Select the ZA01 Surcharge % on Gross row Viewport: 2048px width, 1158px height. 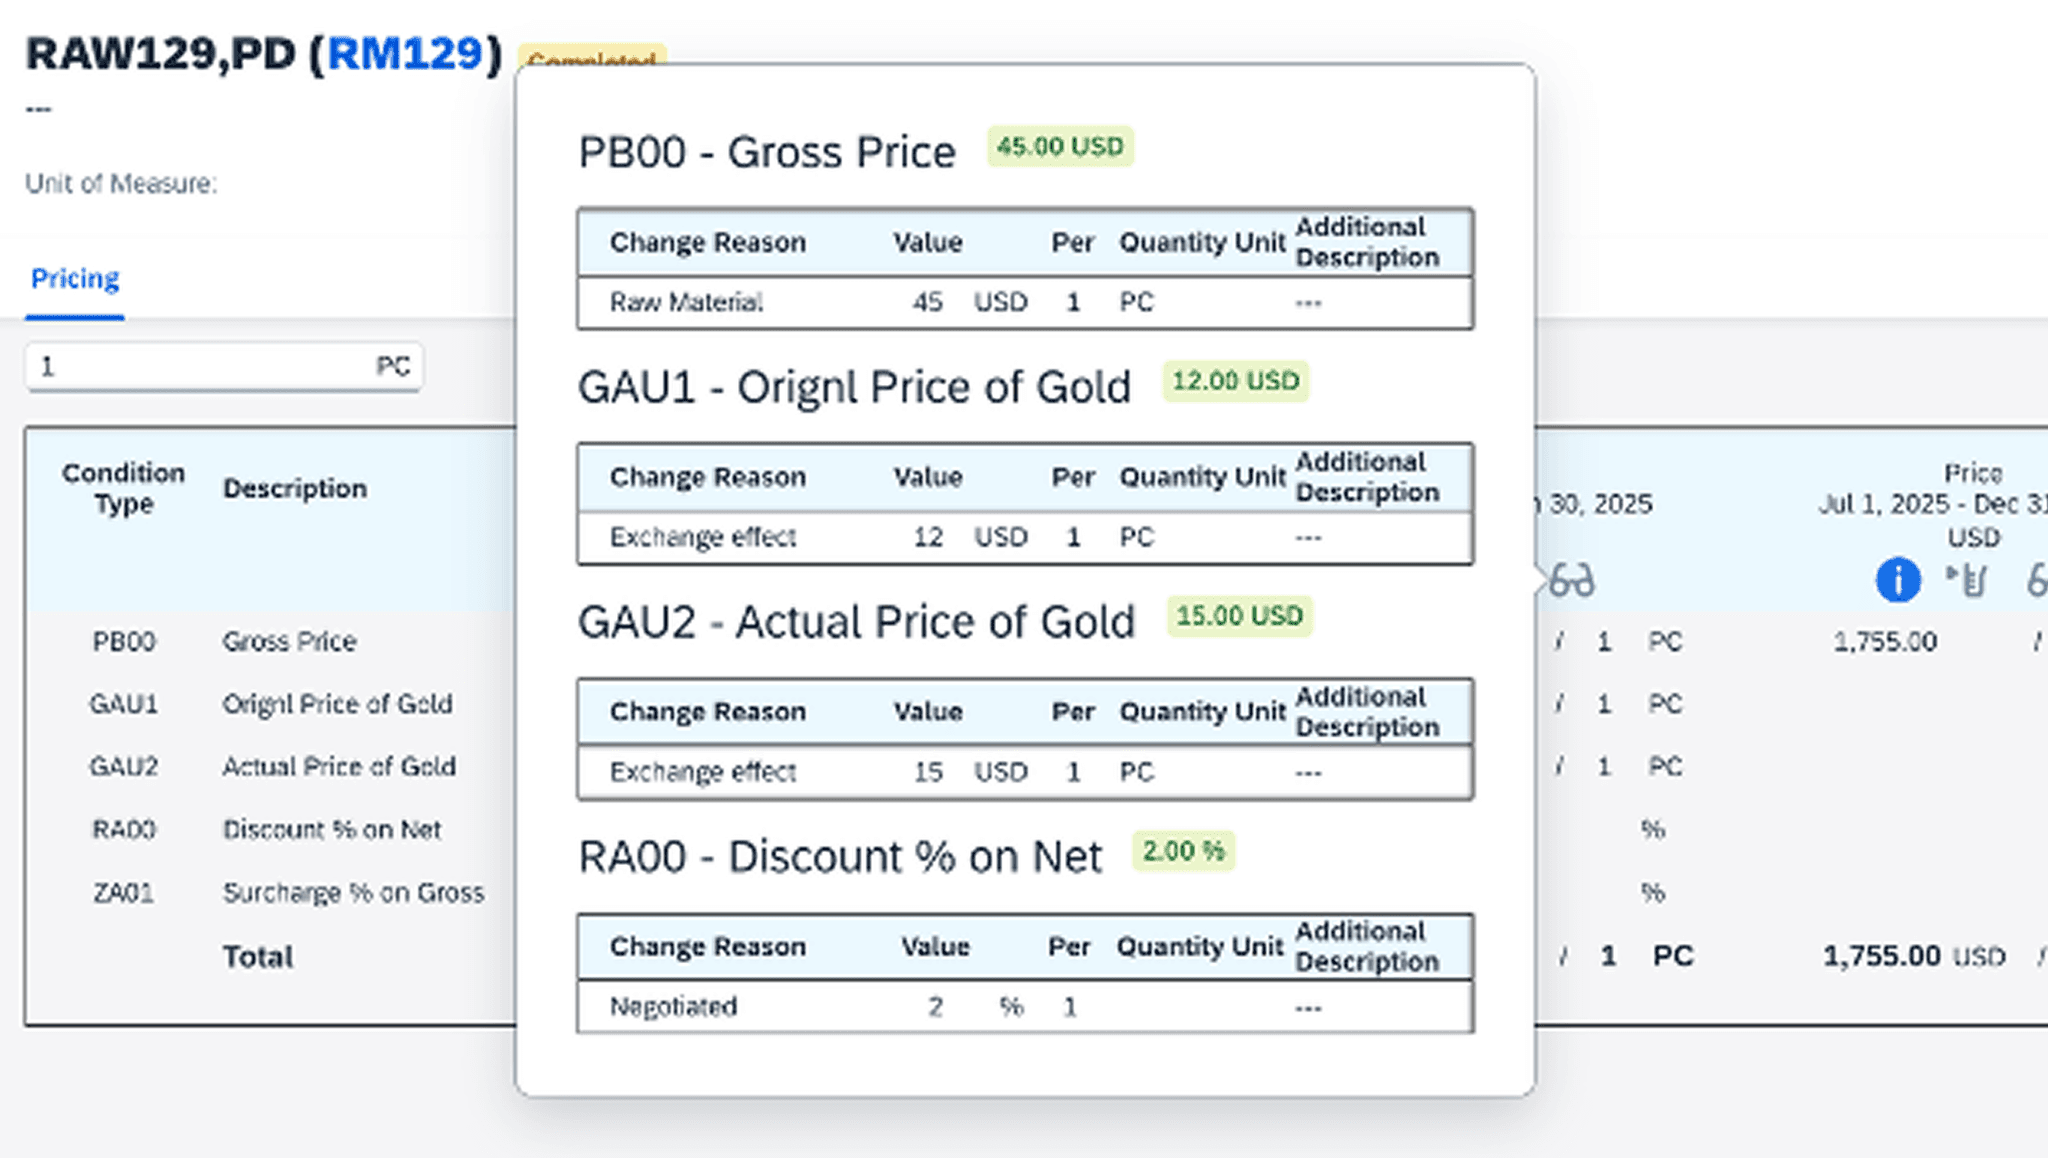(355, 891)
